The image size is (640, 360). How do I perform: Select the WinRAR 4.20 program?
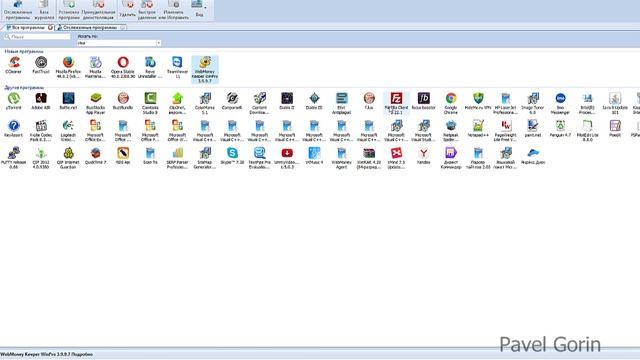pyautogui.click(x=369, y=158)
